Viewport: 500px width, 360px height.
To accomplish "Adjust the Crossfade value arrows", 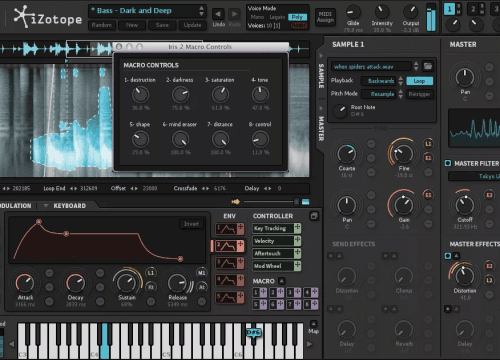I will pos(206,188).
